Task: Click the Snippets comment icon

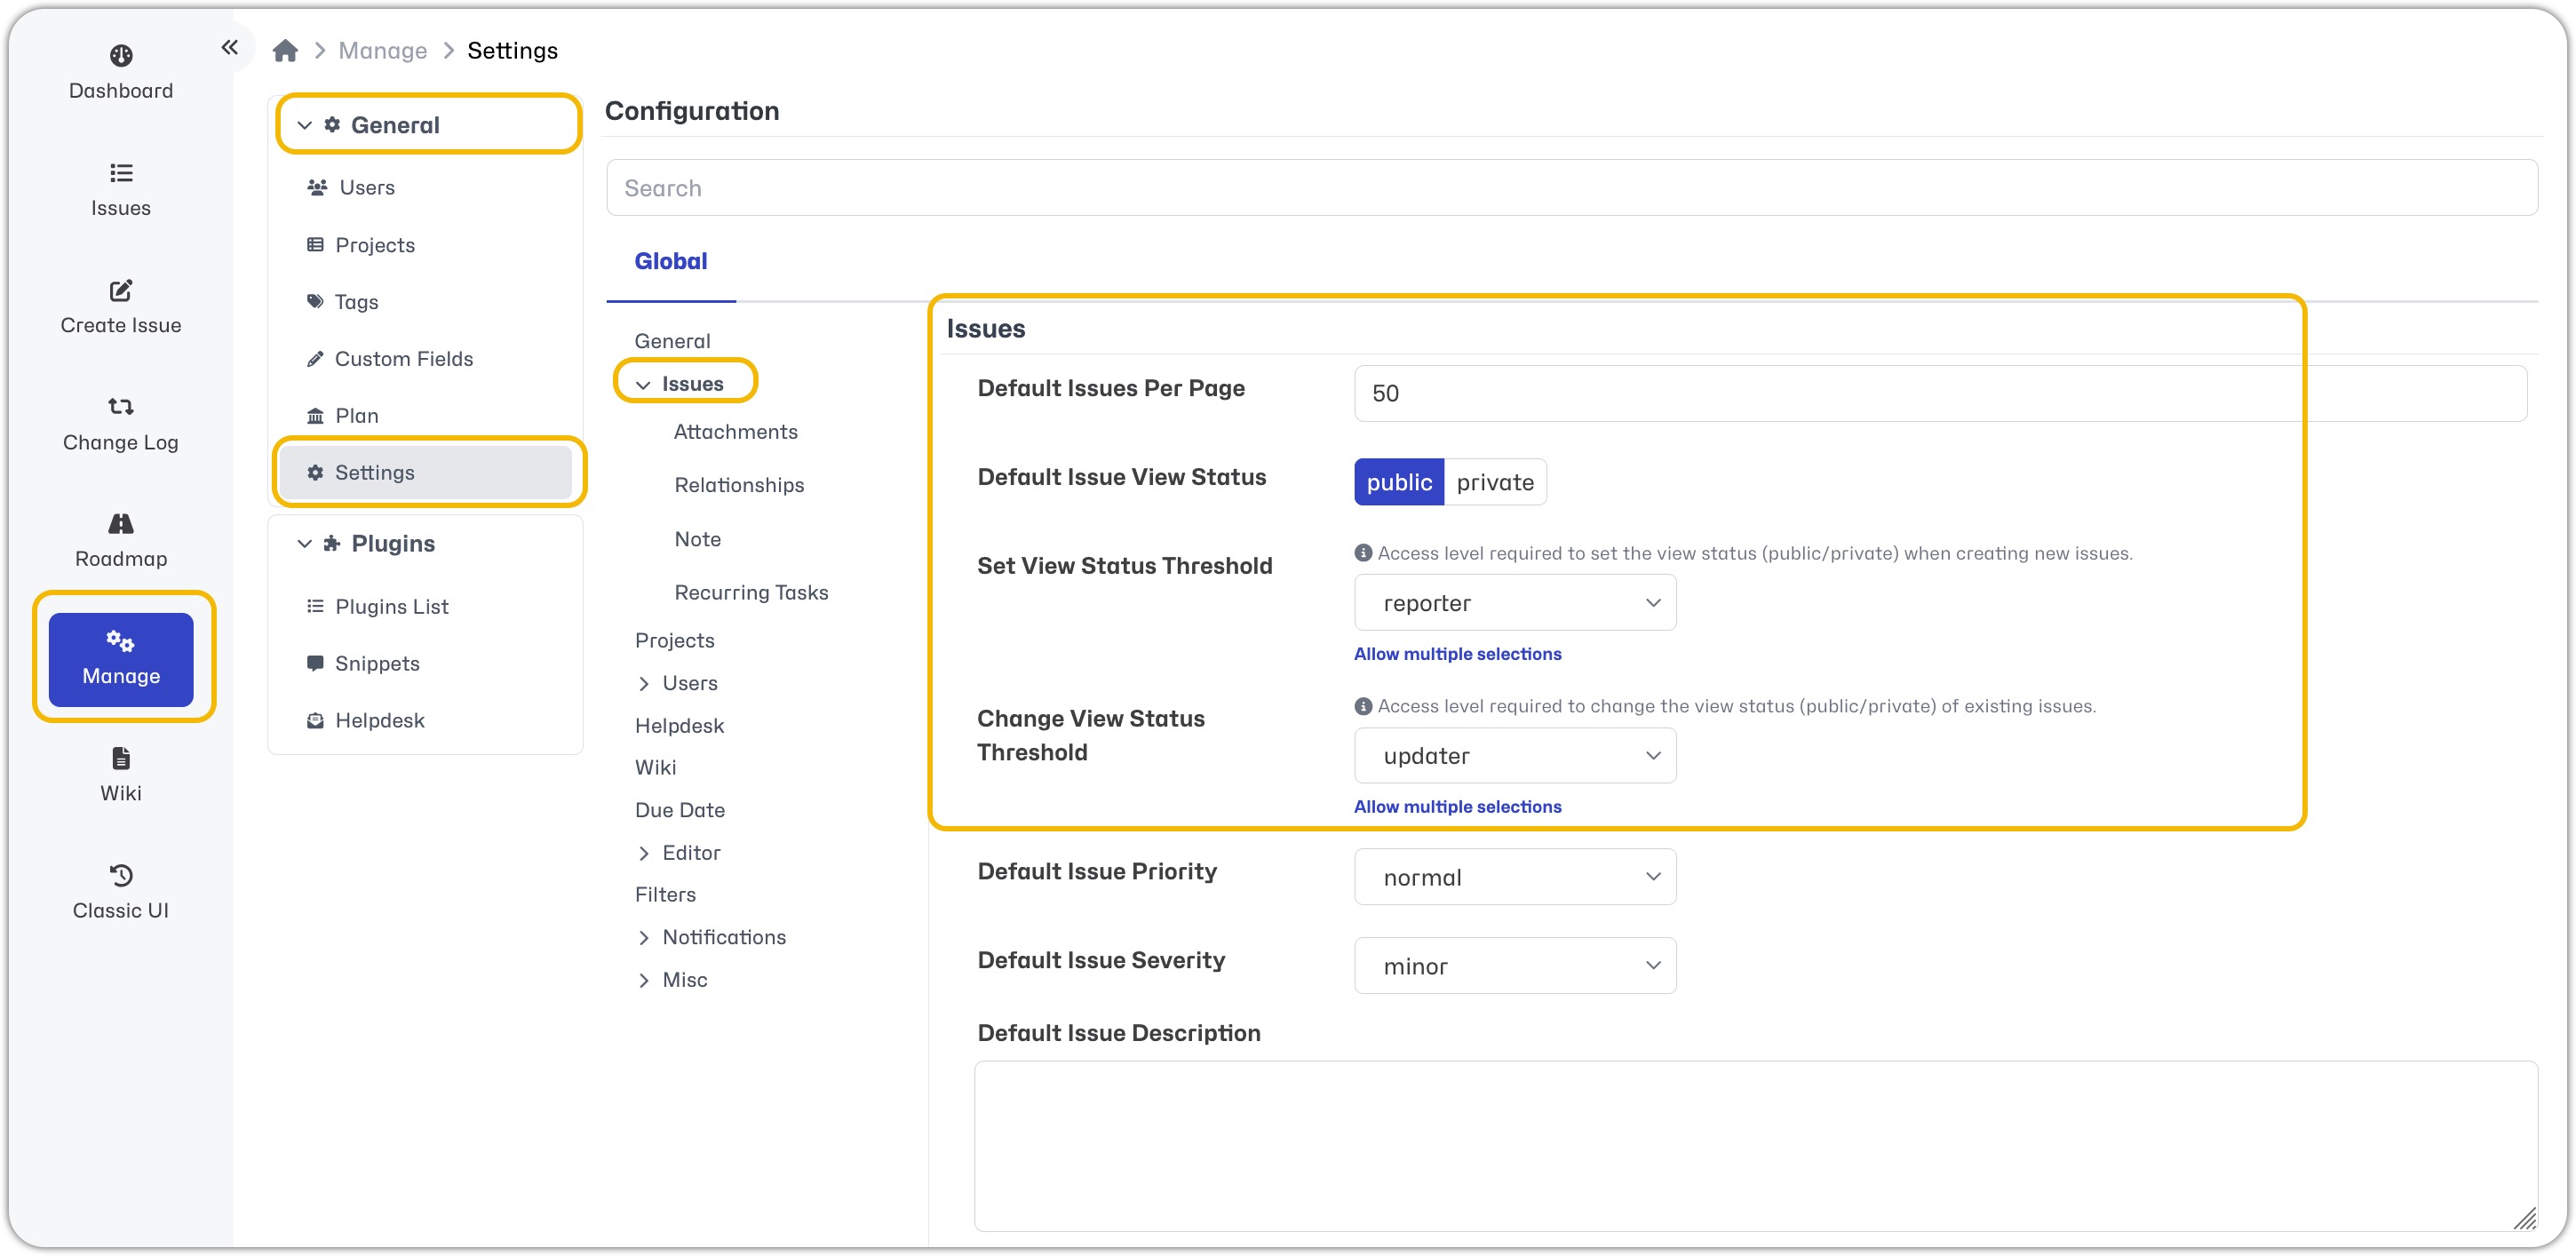Action: click(315, 663)
